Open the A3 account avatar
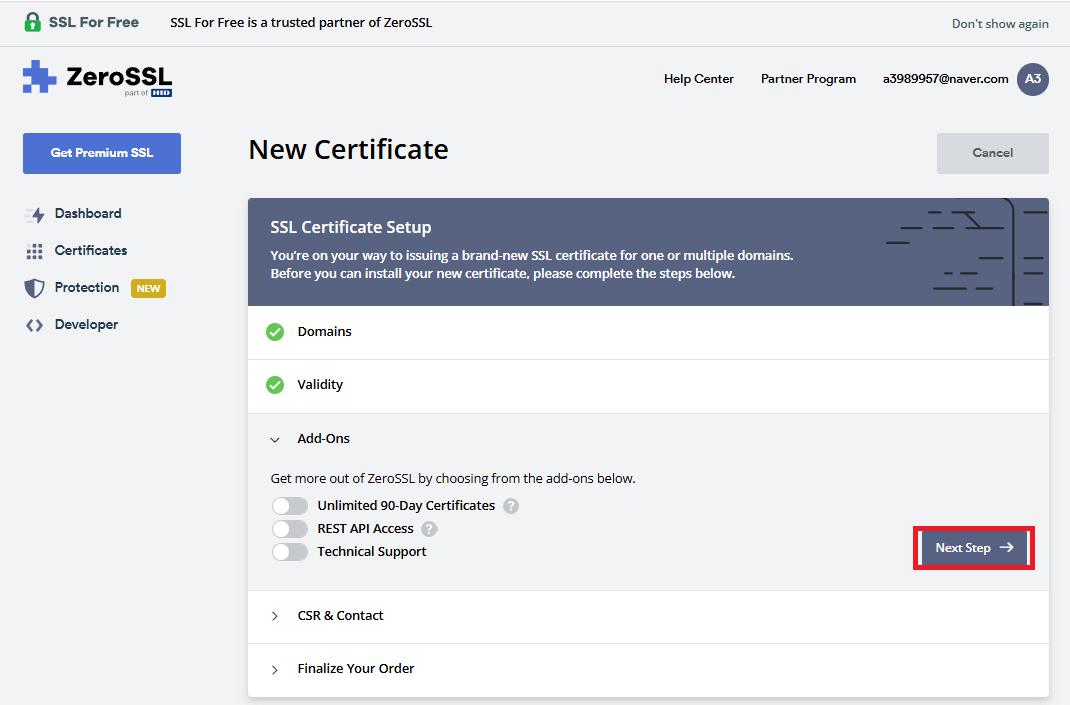Image resolution: width=1070 pixels, height=705 pixels. pyautogui.click(x=1032, y=79)
